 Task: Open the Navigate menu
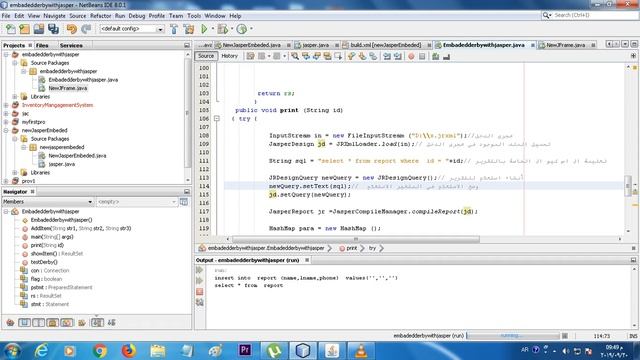pos(54,16)
